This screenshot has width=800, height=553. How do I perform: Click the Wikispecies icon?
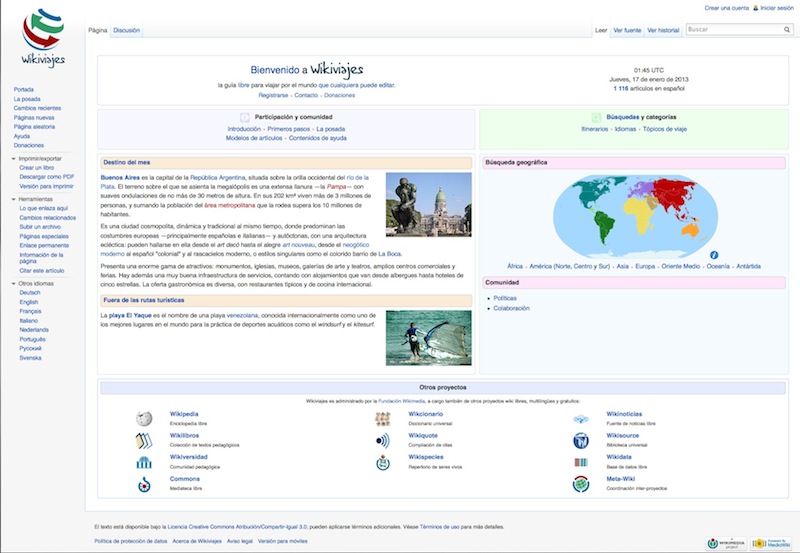click(383, 463)
